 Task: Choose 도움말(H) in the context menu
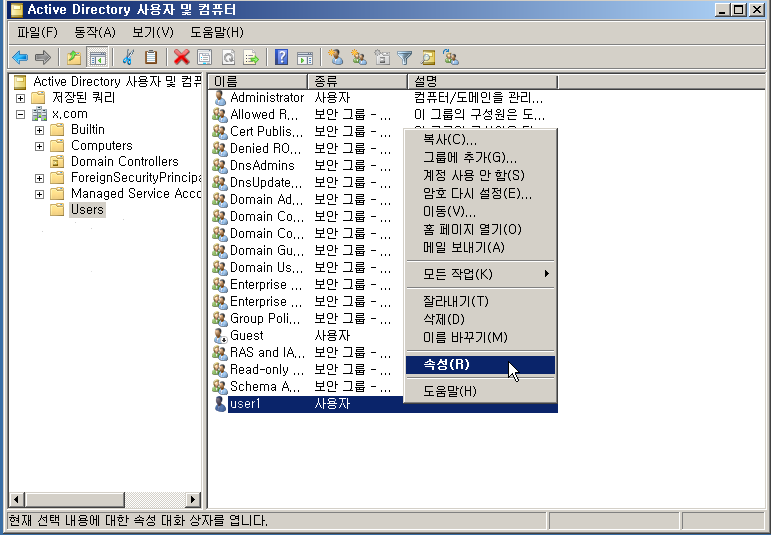480,391
